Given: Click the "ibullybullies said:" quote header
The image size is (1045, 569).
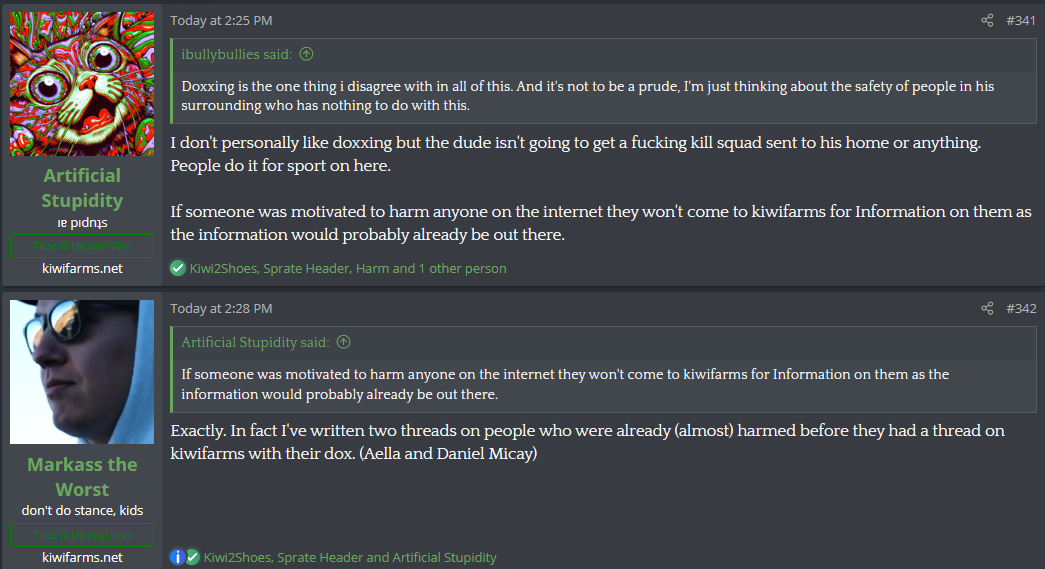Looking at the screenshot, I should coord(237,54).
